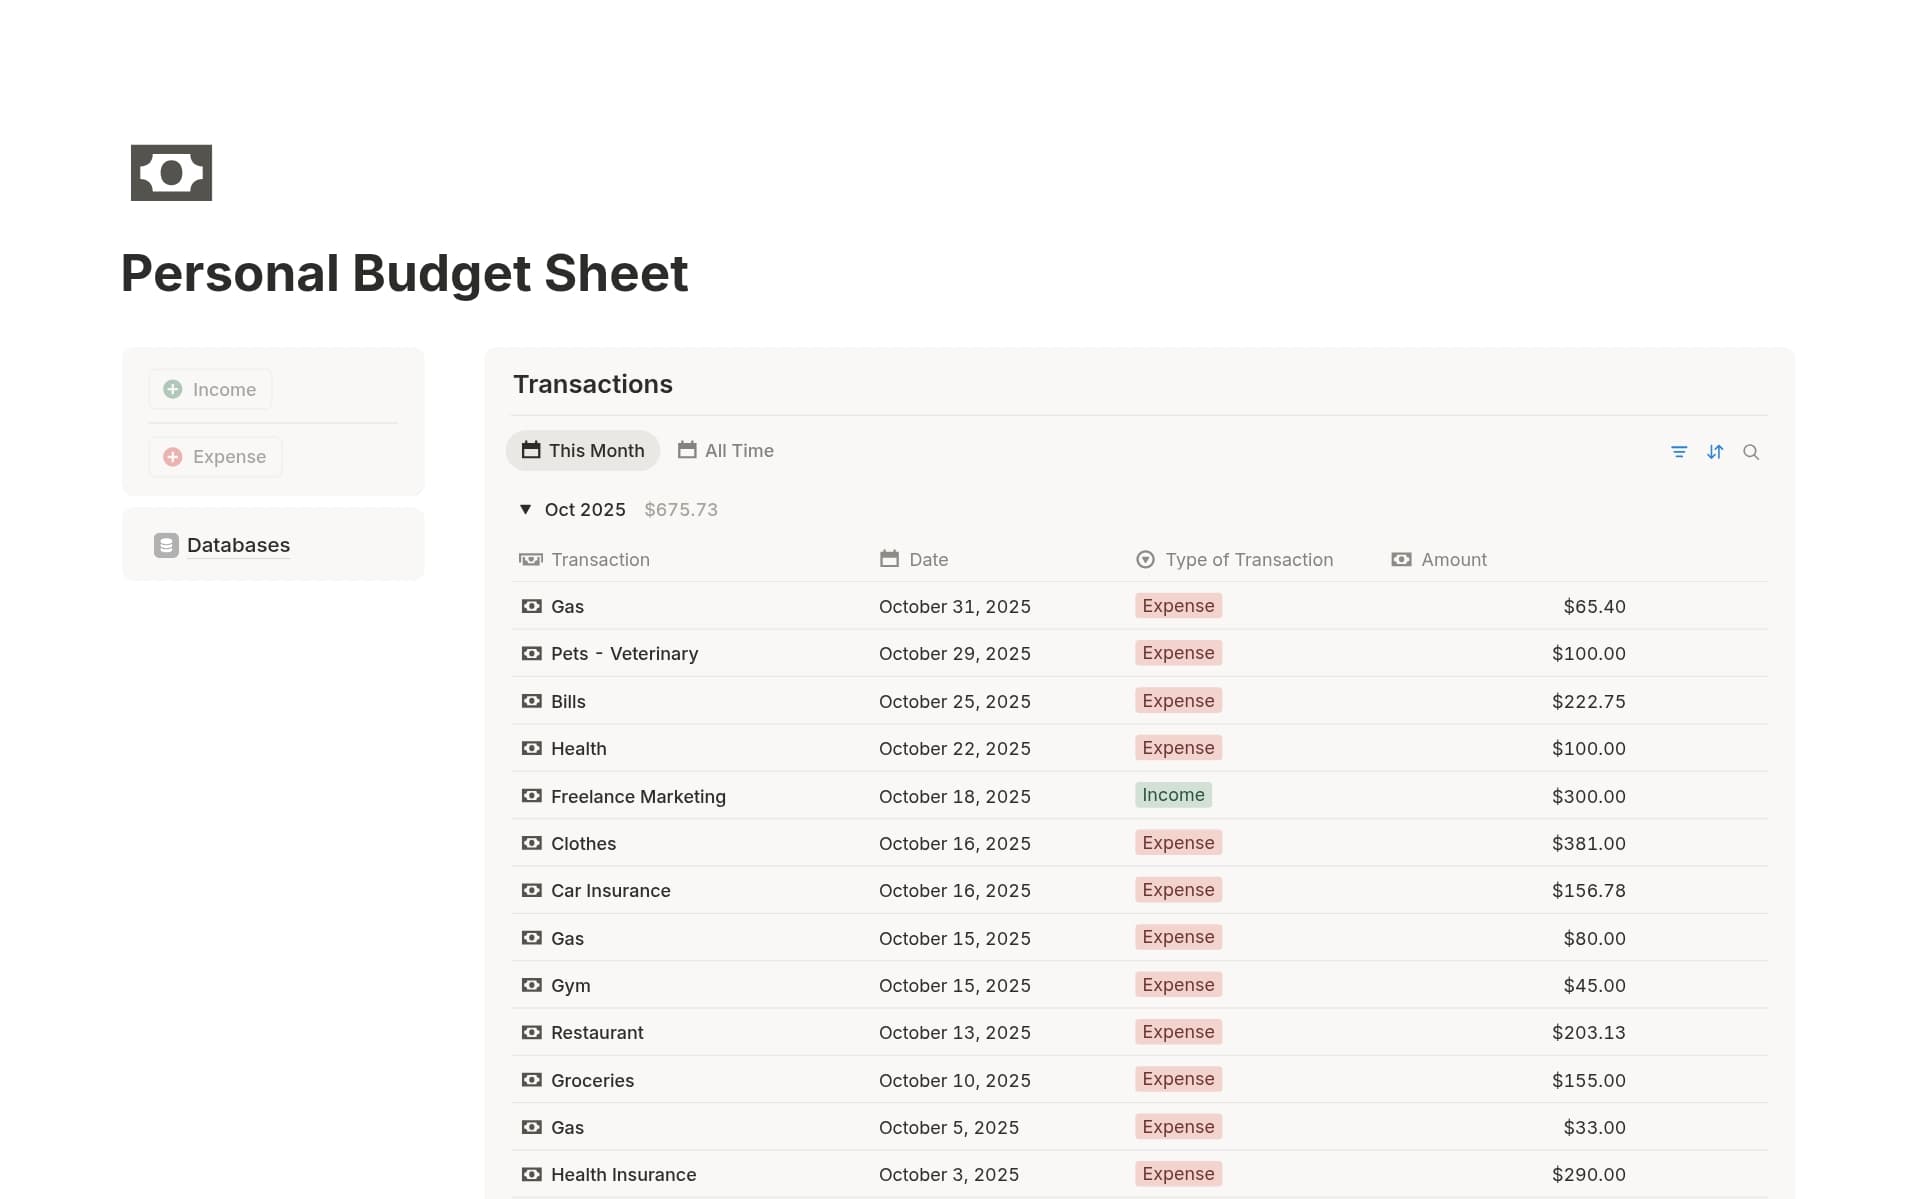Click the Expense tag on Car Insurance
1920x1199 pixels.
point(1178,890)
